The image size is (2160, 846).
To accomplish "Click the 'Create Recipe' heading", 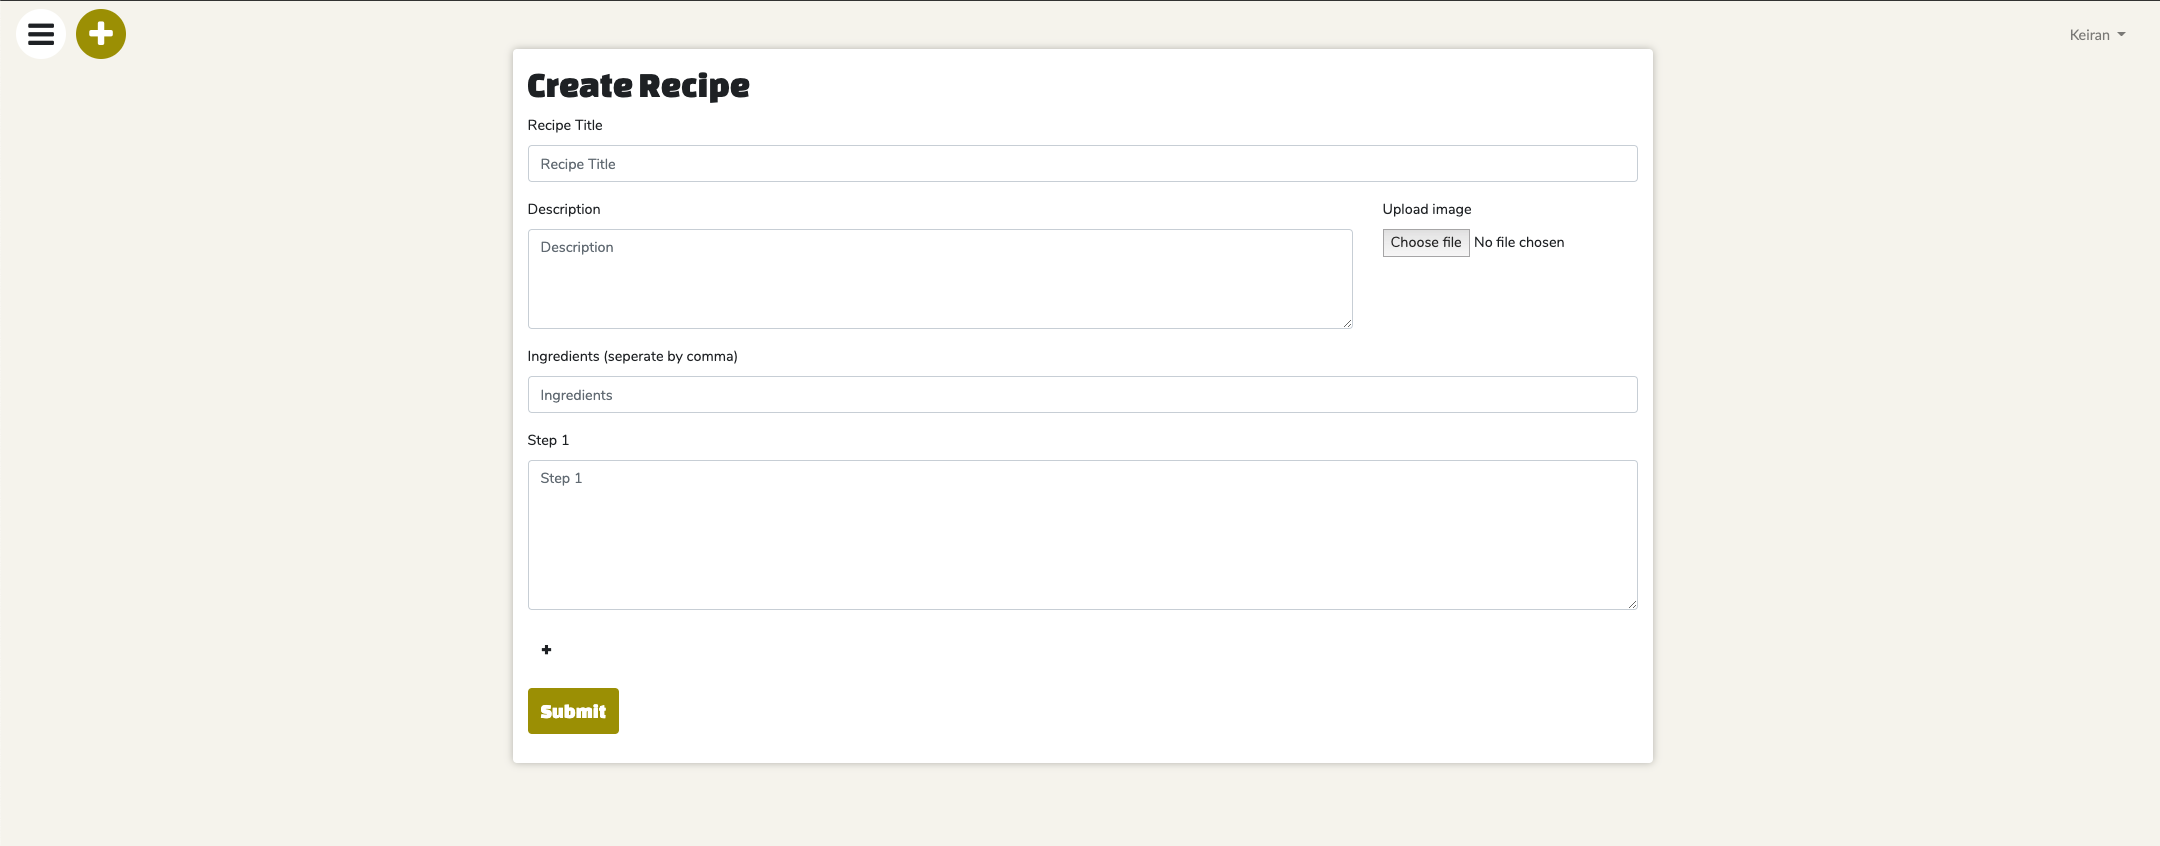I will coord(638,86).
